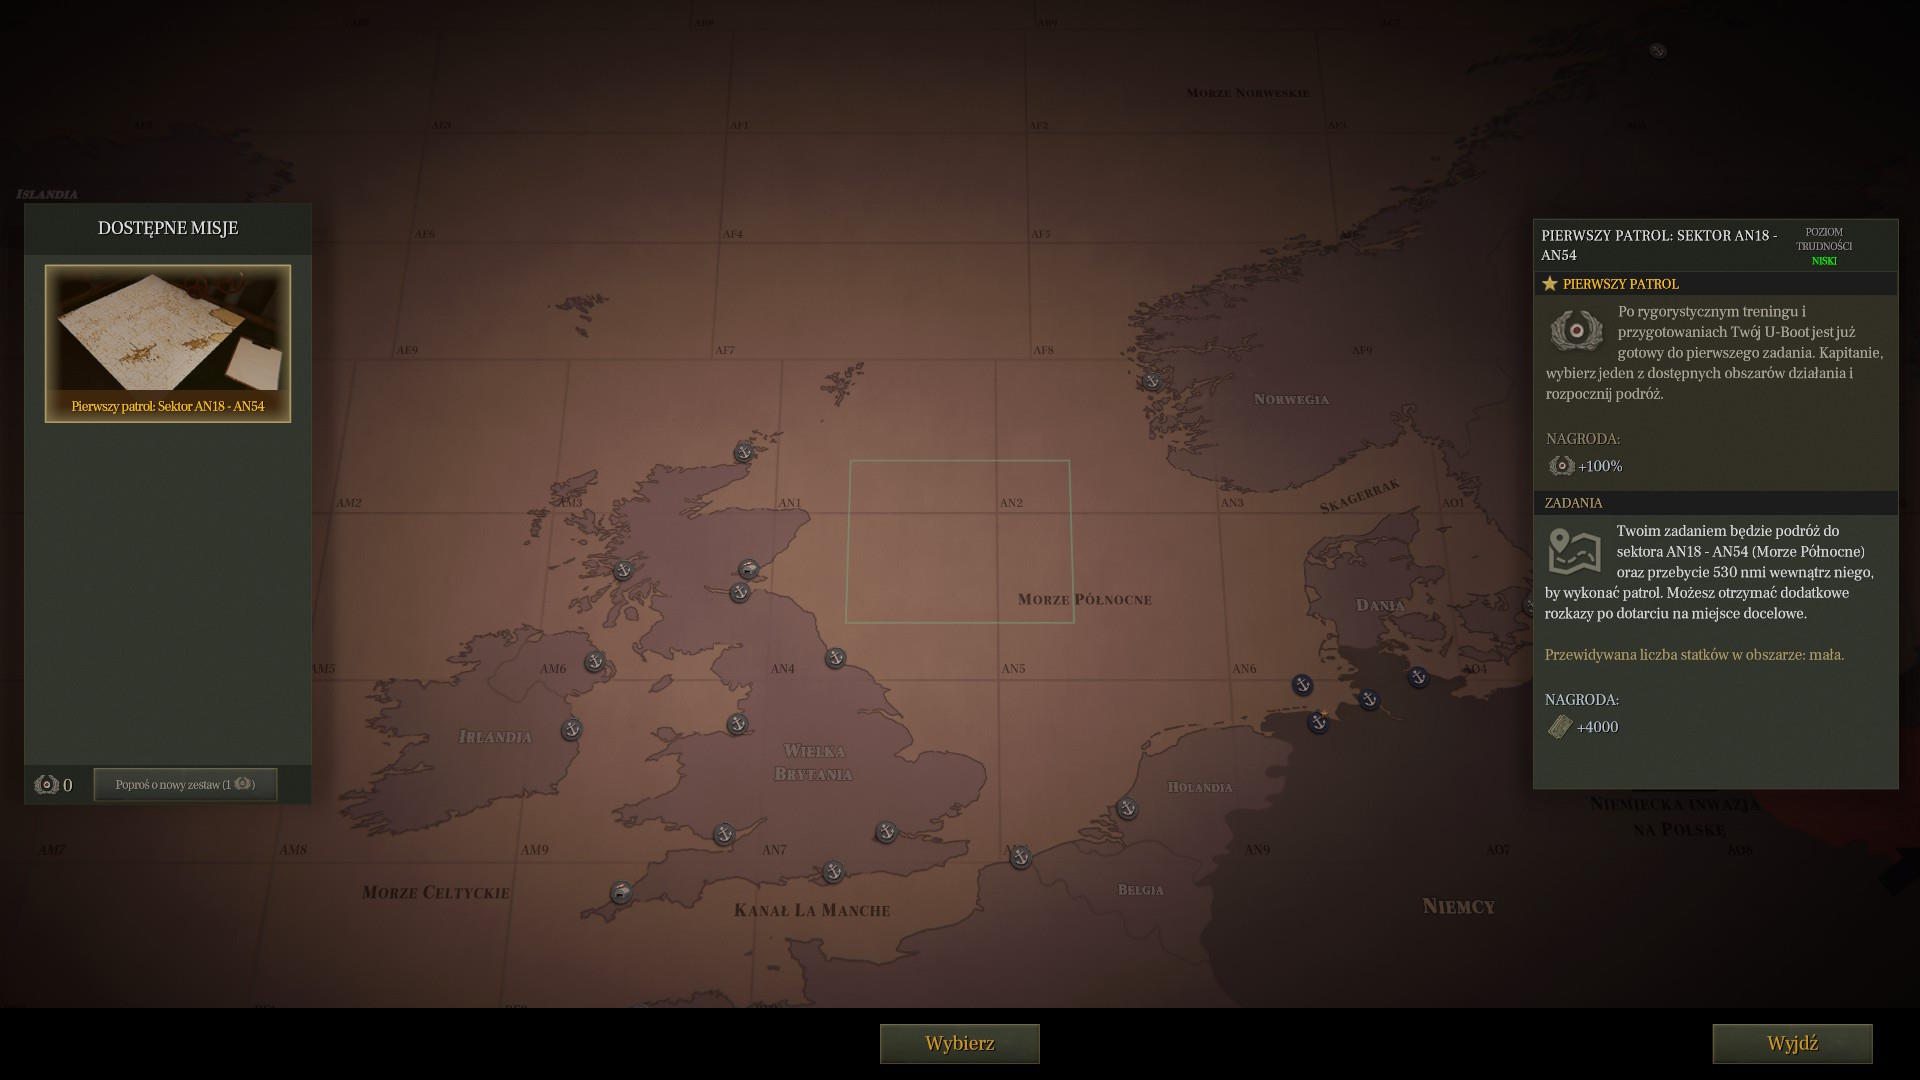The width and height of the screenshot is (1920, 1080).
Task: Click the bunker icon at Cornwall's tip
Action: coord(621,892)
